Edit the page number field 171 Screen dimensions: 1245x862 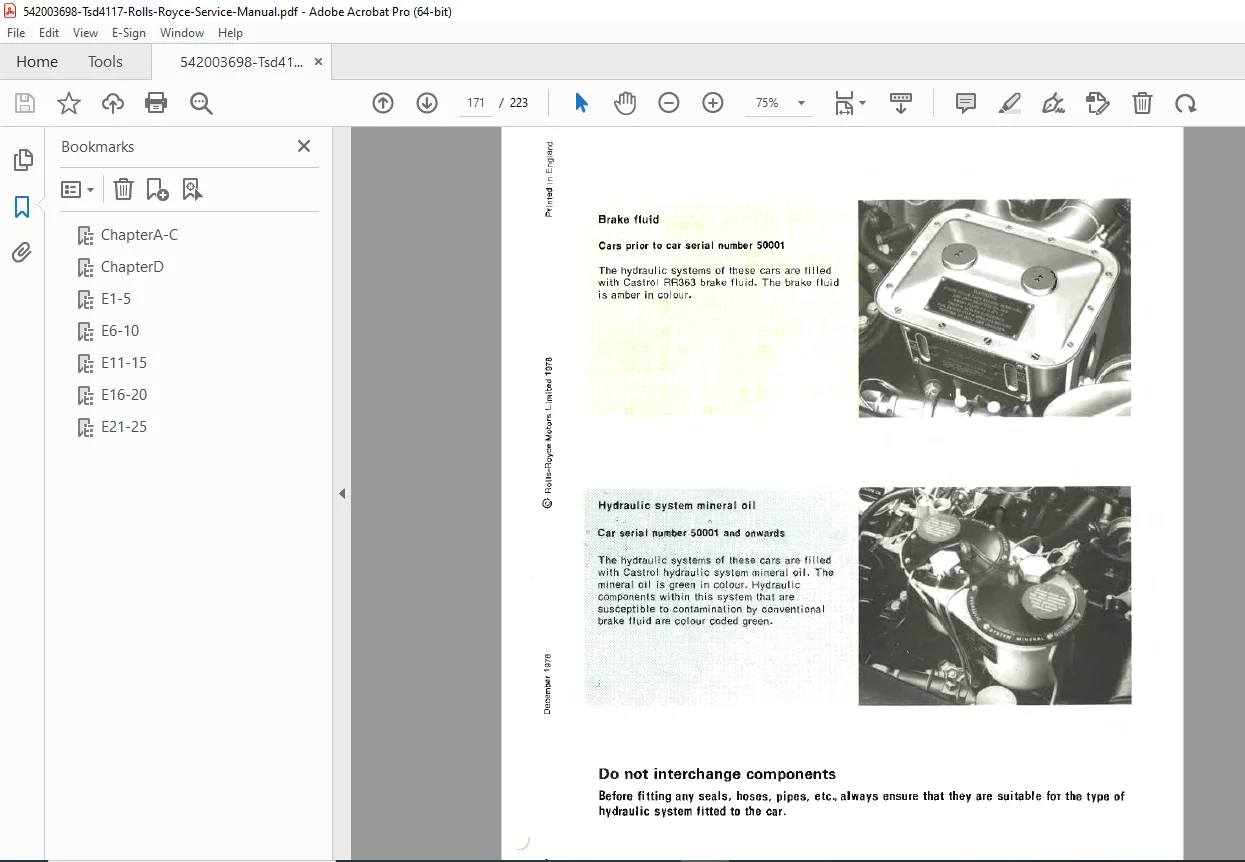[476, 103]
